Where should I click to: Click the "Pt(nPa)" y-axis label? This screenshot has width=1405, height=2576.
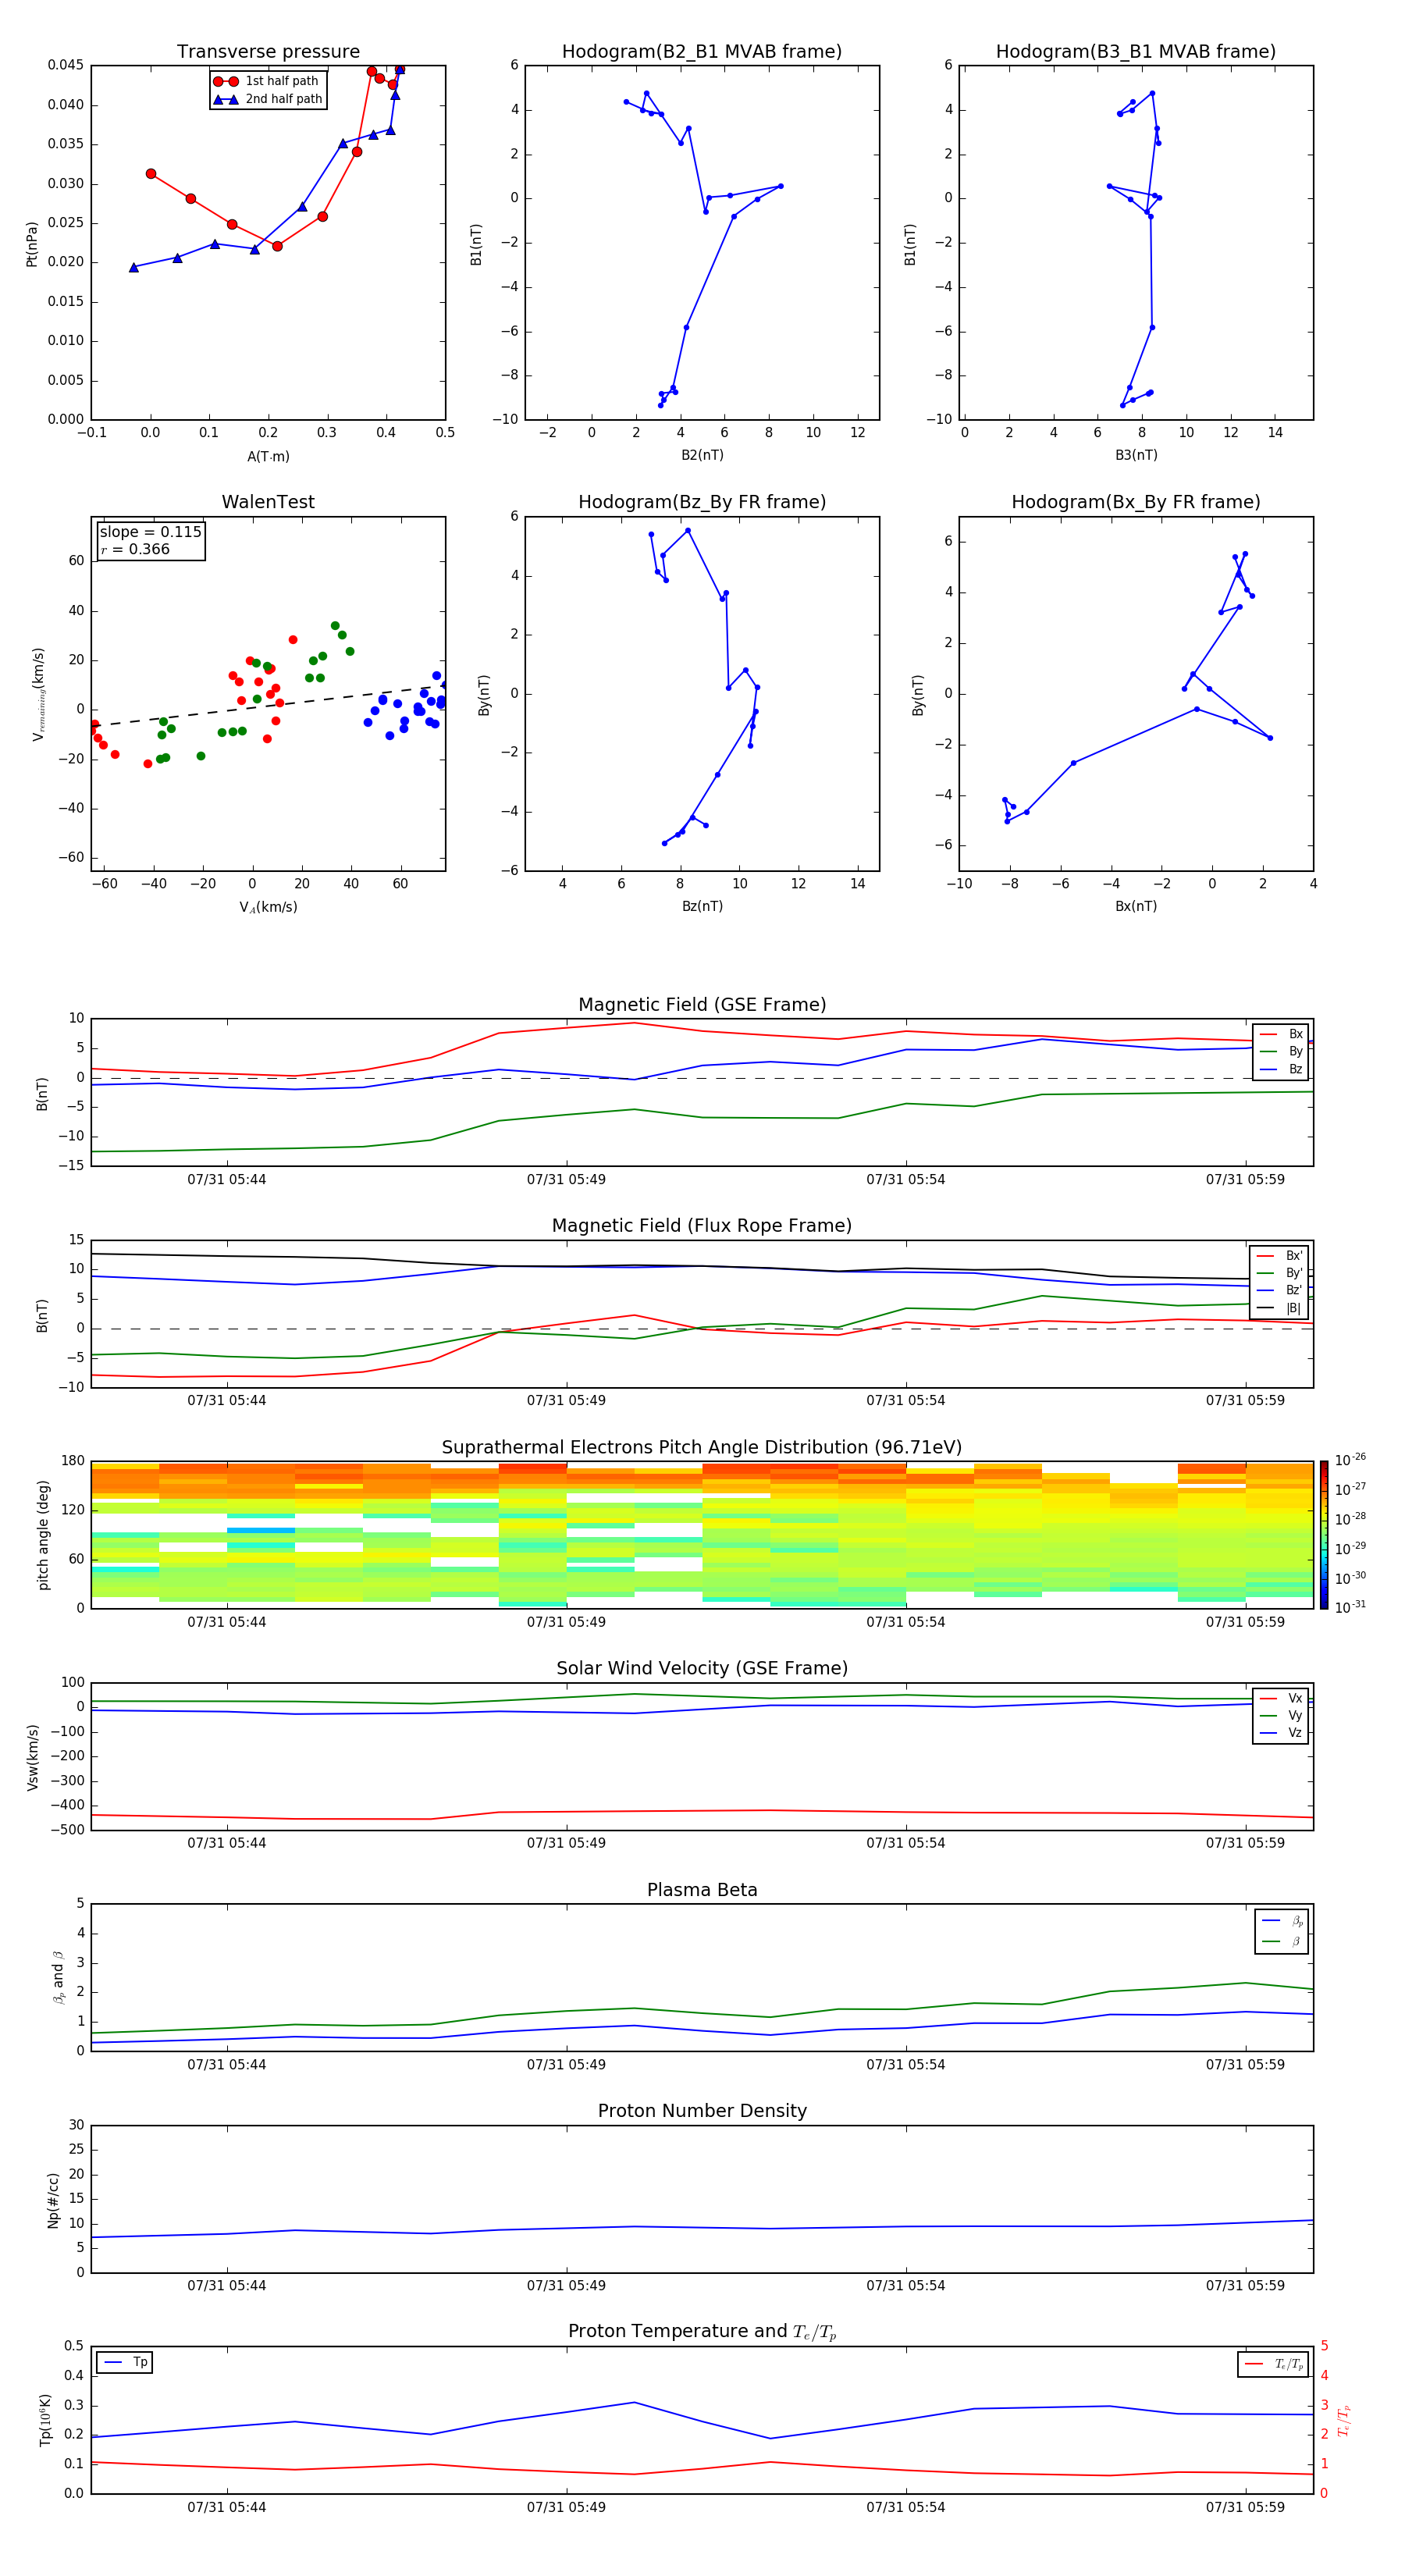(x=32, y=243)
